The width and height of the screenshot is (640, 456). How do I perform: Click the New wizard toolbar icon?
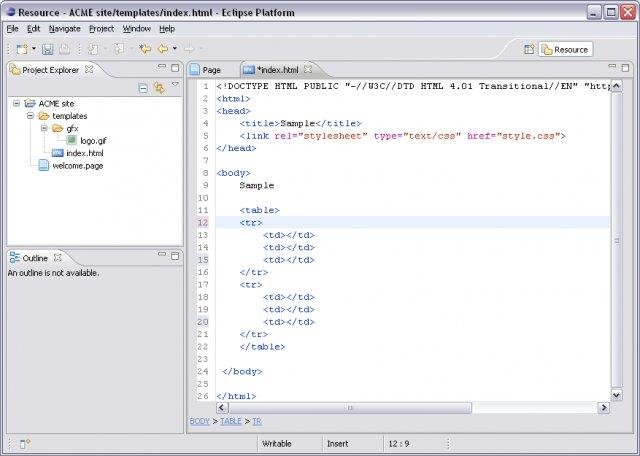tap(21, 48)
